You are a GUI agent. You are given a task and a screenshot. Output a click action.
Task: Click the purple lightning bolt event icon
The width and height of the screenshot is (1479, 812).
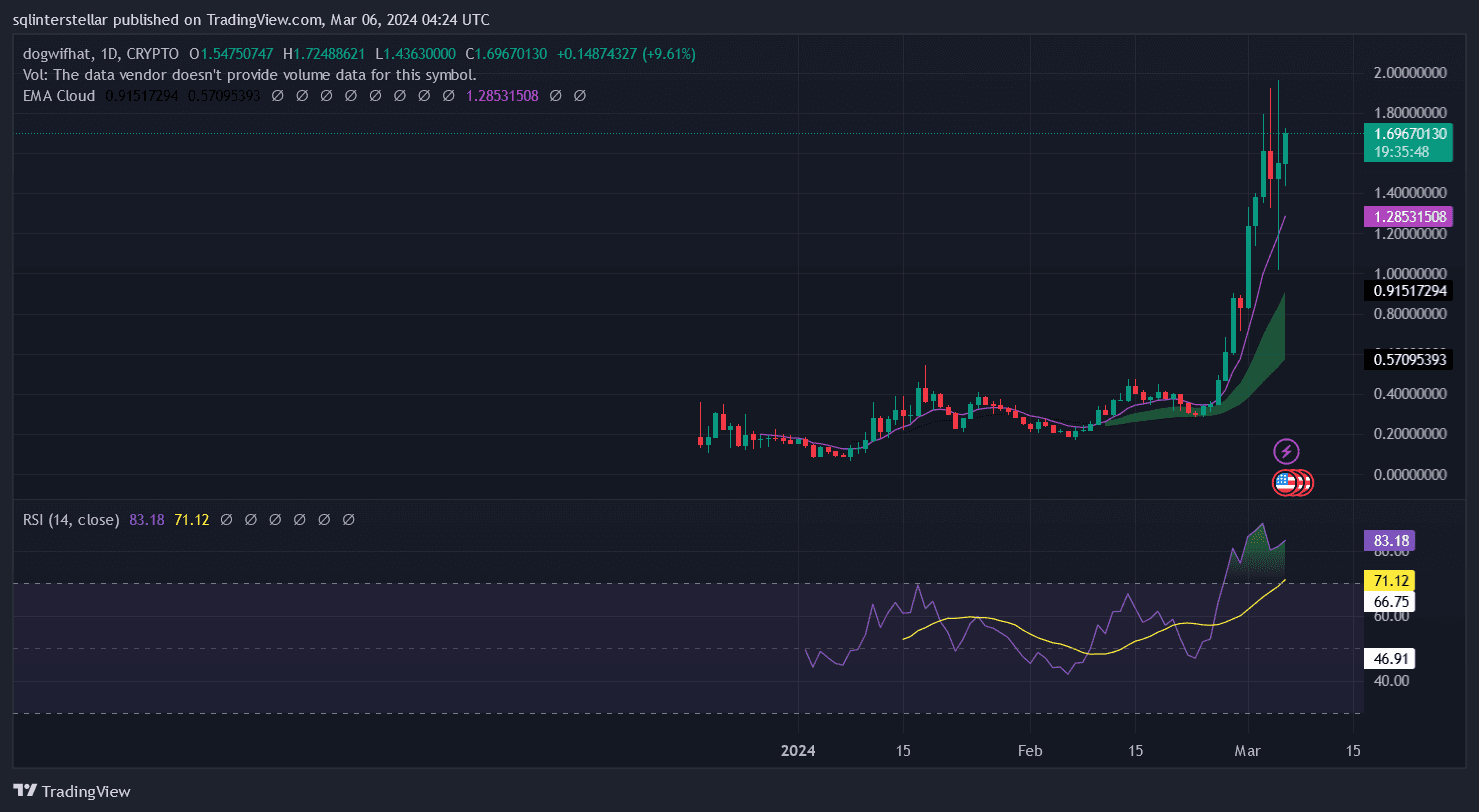(x=1287, y=451)
